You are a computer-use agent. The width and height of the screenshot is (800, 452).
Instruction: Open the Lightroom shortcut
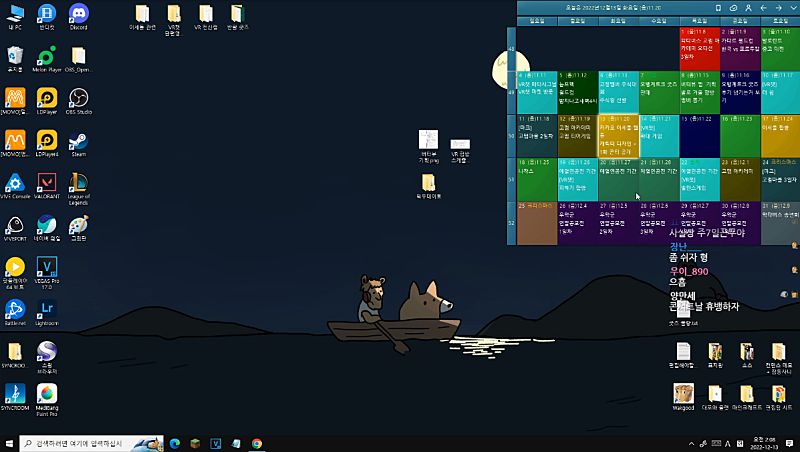pyautogui.click(x=46, y=309)
